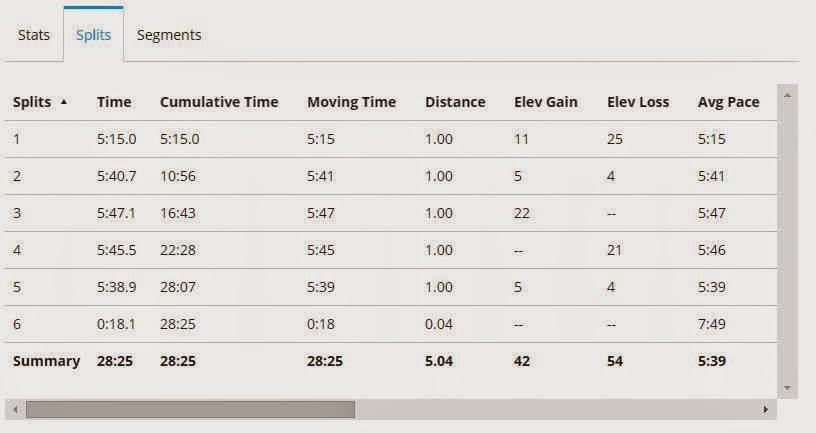Open the Stats tab
Image resolution: width=816 pixels, height=433 pixels.
(x=33, y=35)
